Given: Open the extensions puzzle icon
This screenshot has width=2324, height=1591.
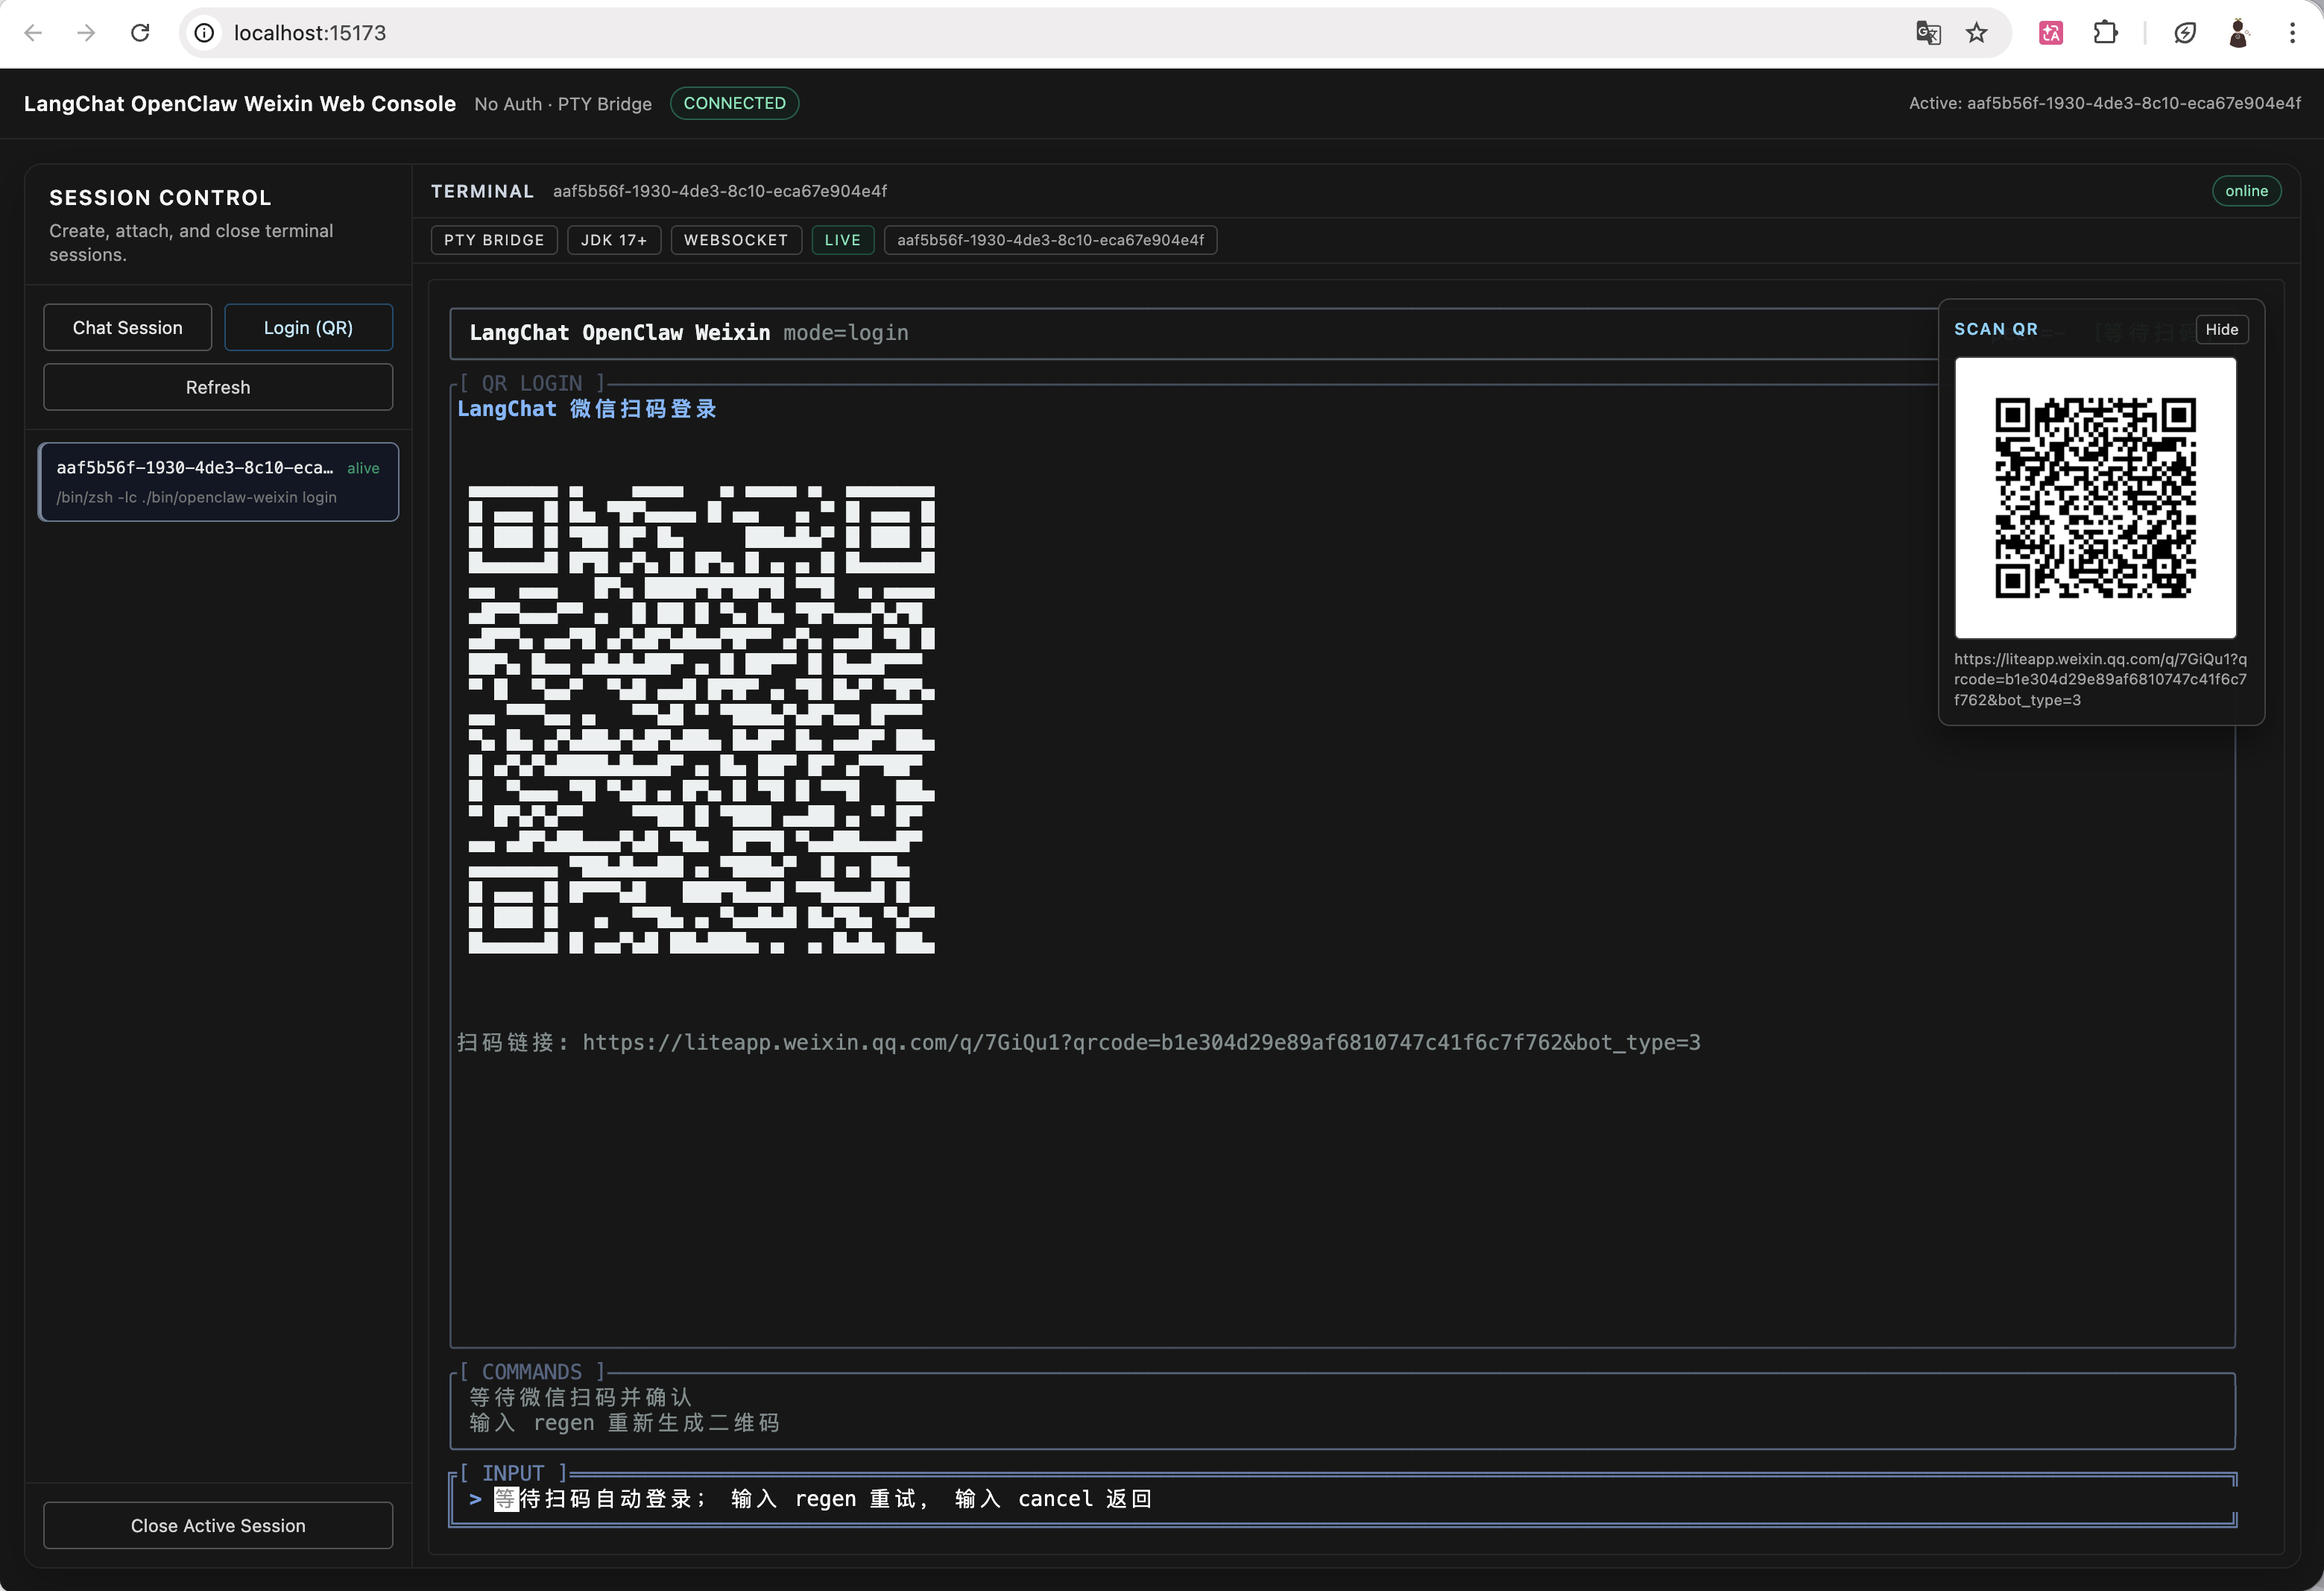Looking at the screenshot, I should click(x=2105, y=33).
